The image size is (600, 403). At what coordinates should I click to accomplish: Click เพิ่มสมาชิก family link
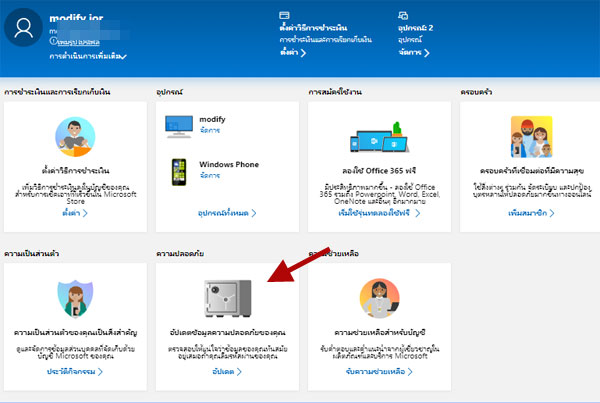tap(531, 213)
